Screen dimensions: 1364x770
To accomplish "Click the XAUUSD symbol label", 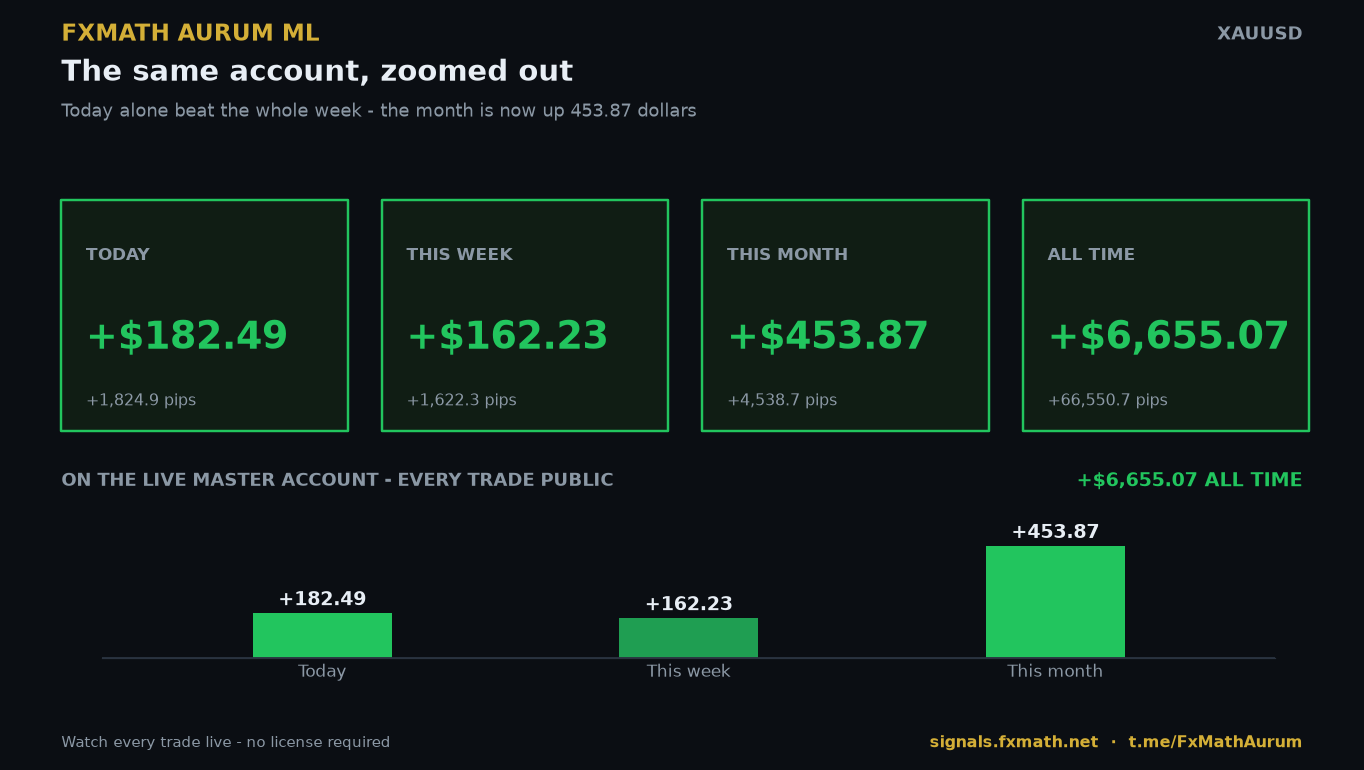I will pos(1259,34).
